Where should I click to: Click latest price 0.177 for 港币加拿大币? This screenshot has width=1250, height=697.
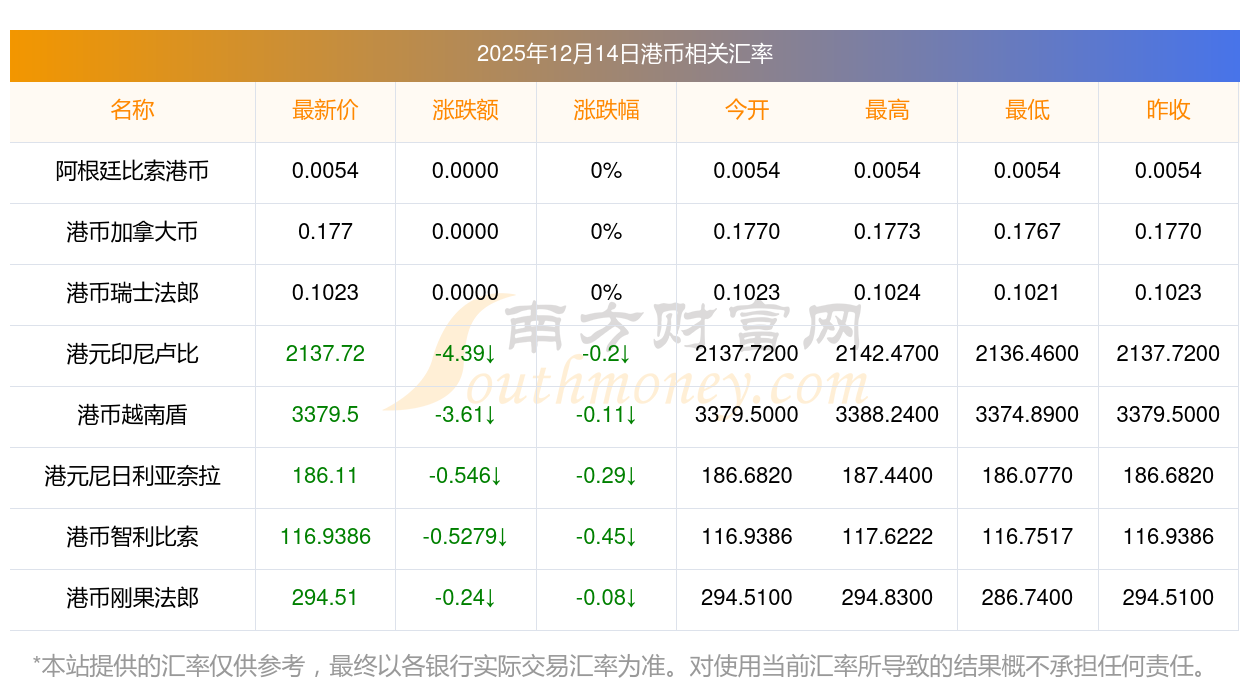[325, 232]
